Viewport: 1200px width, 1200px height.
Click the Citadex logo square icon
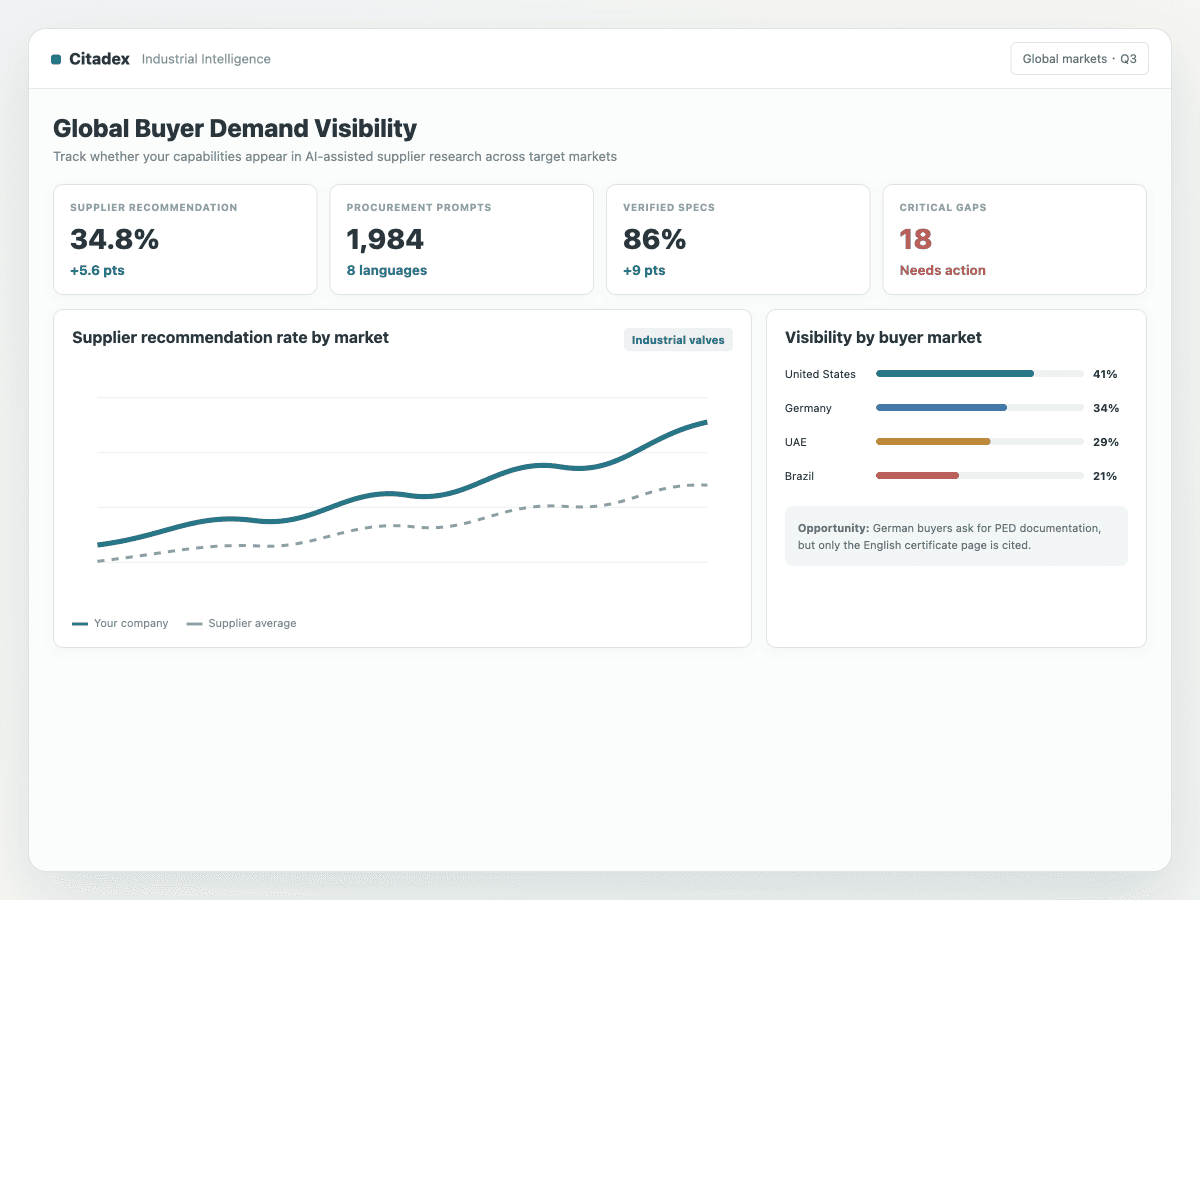tap(56, 59)
